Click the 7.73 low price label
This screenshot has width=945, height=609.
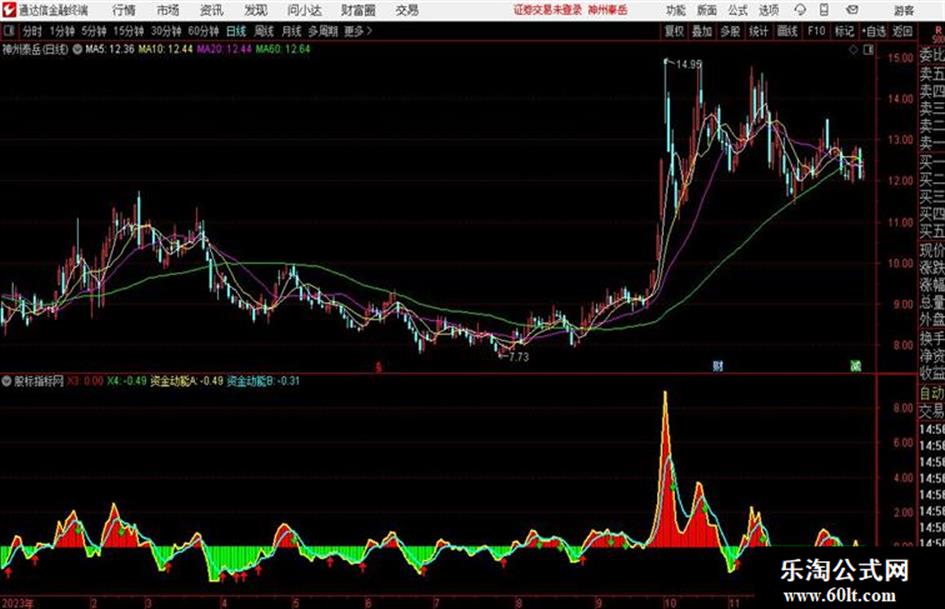(x=518, y=357)
